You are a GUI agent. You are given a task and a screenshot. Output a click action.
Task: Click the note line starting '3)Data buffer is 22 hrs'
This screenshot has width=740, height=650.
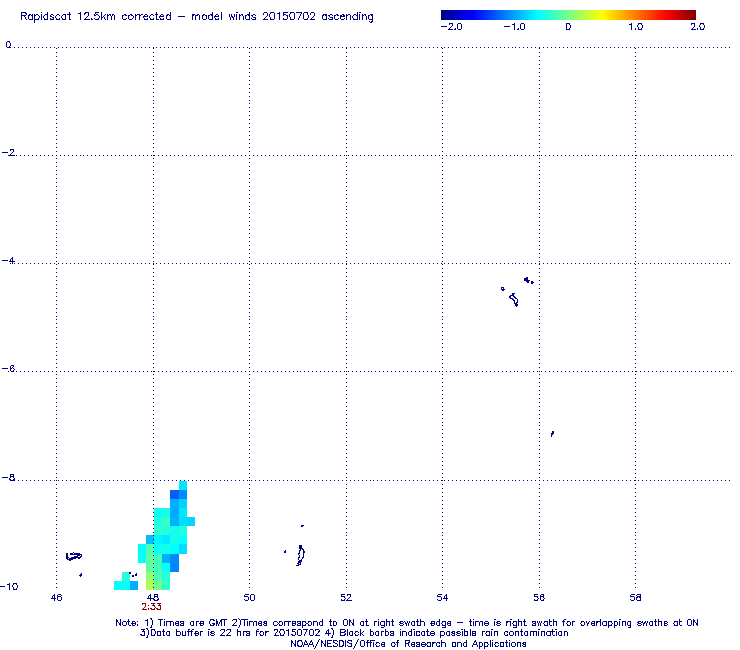354,633
